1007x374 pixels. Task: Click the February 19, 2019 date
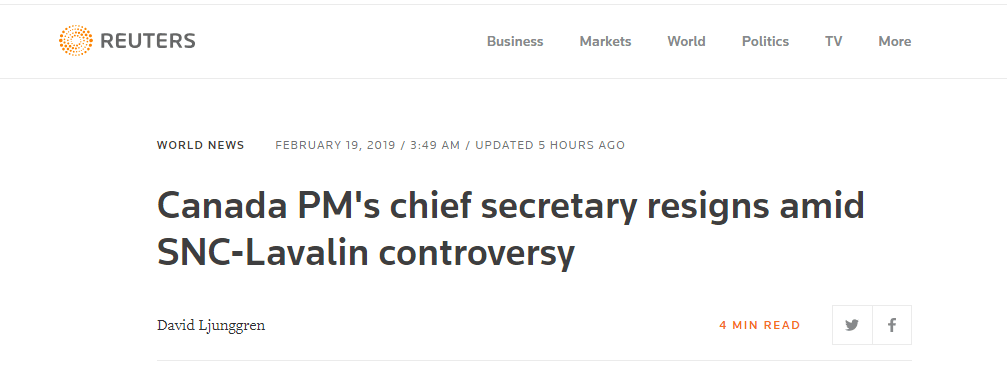335,145
